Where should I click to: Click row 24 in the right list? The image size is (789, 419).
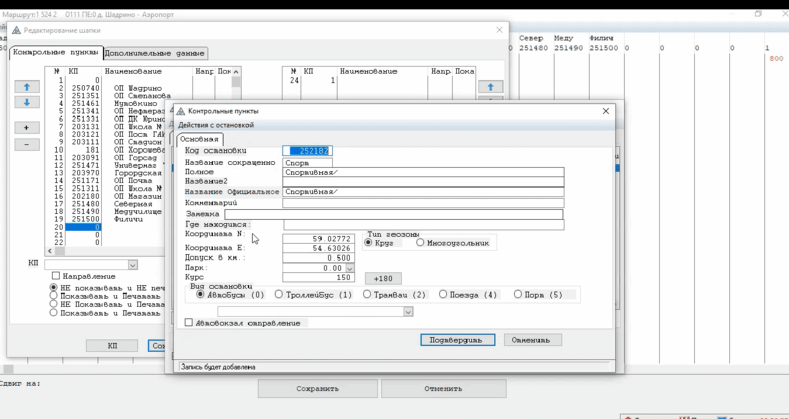[377, 80]
